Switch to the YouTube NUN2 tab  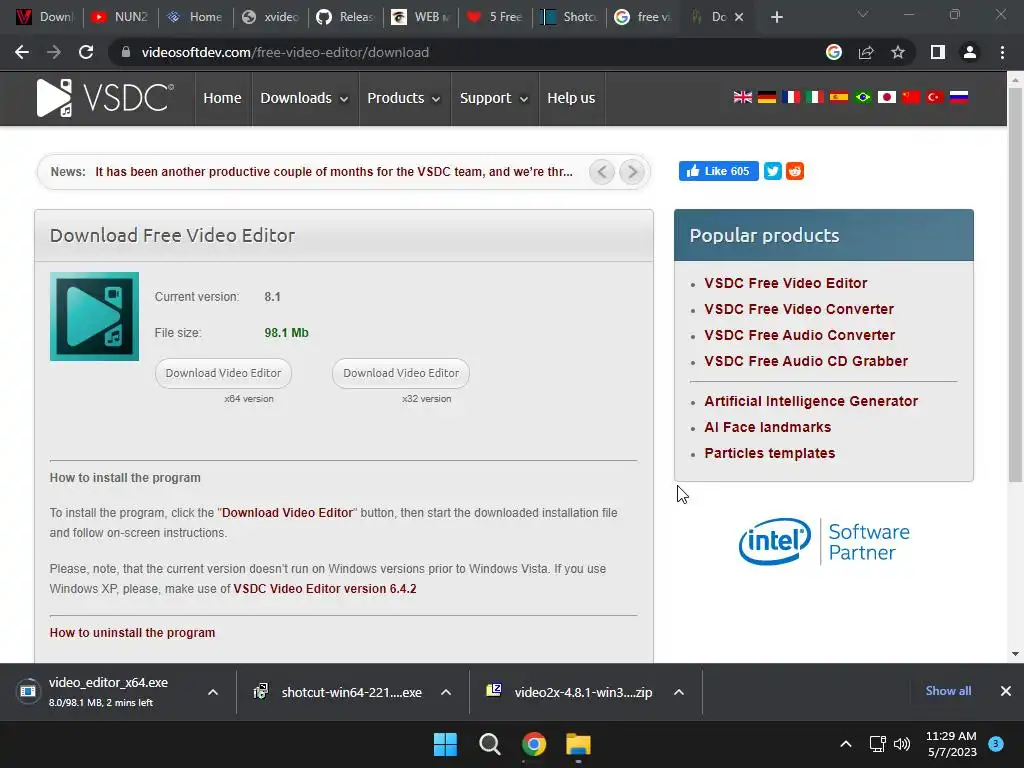pos(120,17)
